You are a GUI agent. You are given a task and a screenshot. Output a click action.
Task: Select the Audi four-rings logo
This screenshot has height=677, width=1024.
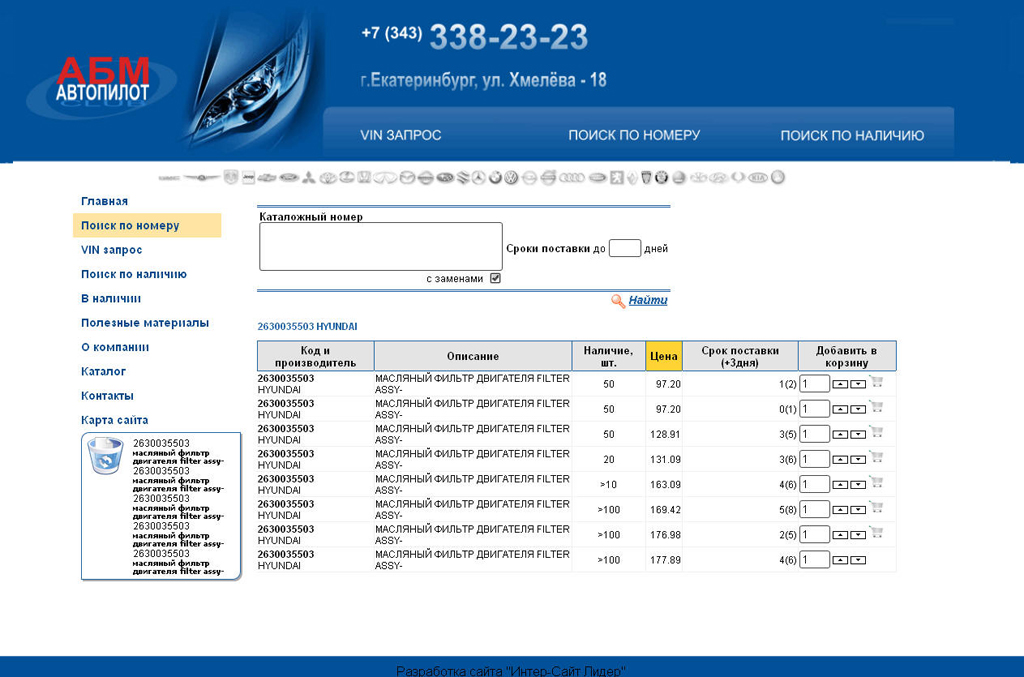pos(573,178)
